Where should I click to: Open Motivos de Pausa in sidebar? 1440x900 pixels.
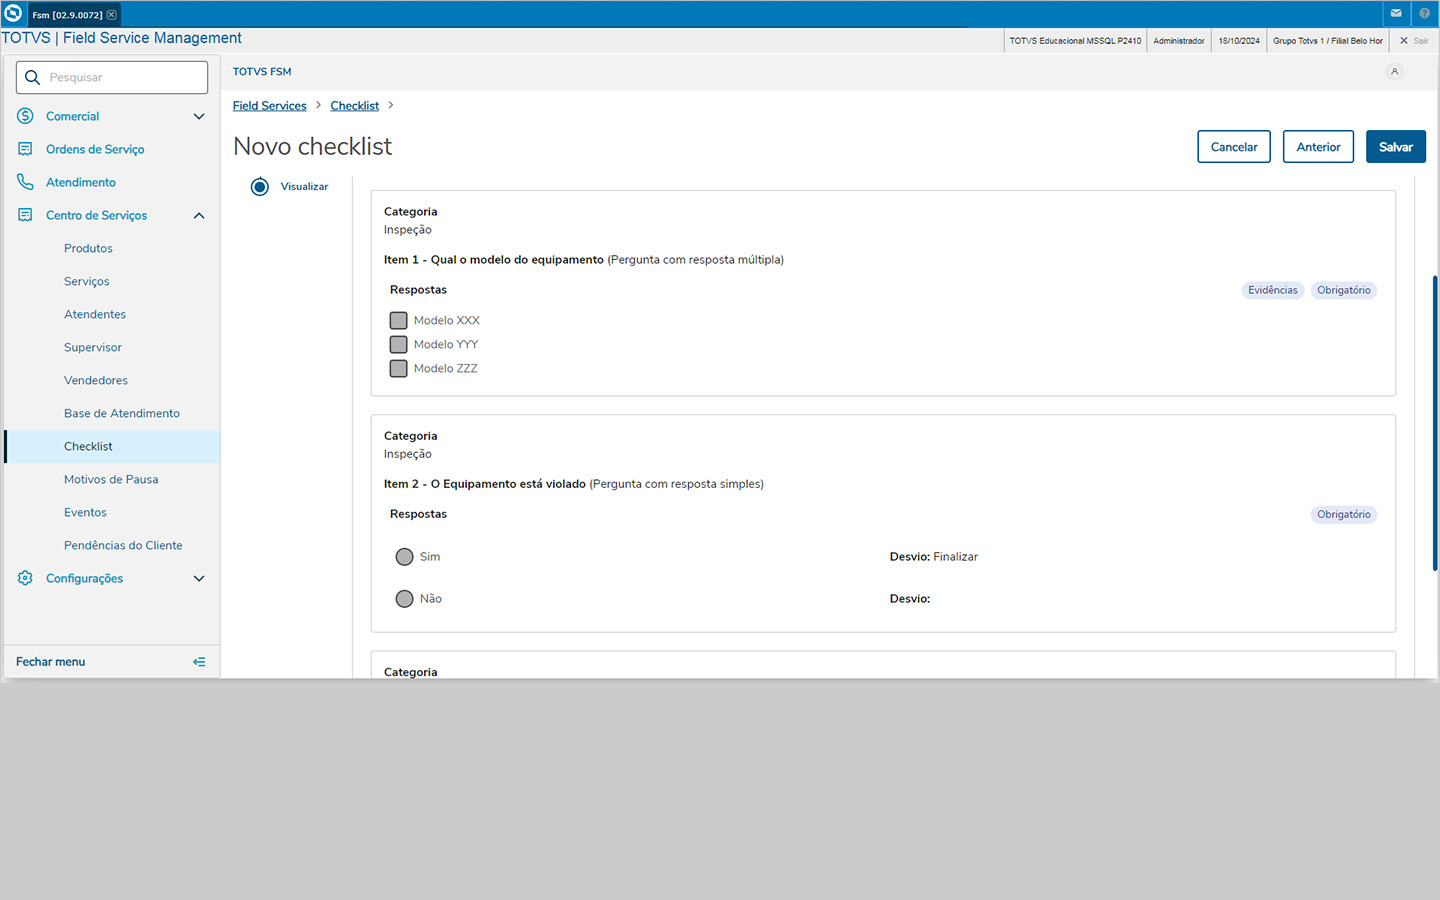pyautogui.click(x=111, y=479)
